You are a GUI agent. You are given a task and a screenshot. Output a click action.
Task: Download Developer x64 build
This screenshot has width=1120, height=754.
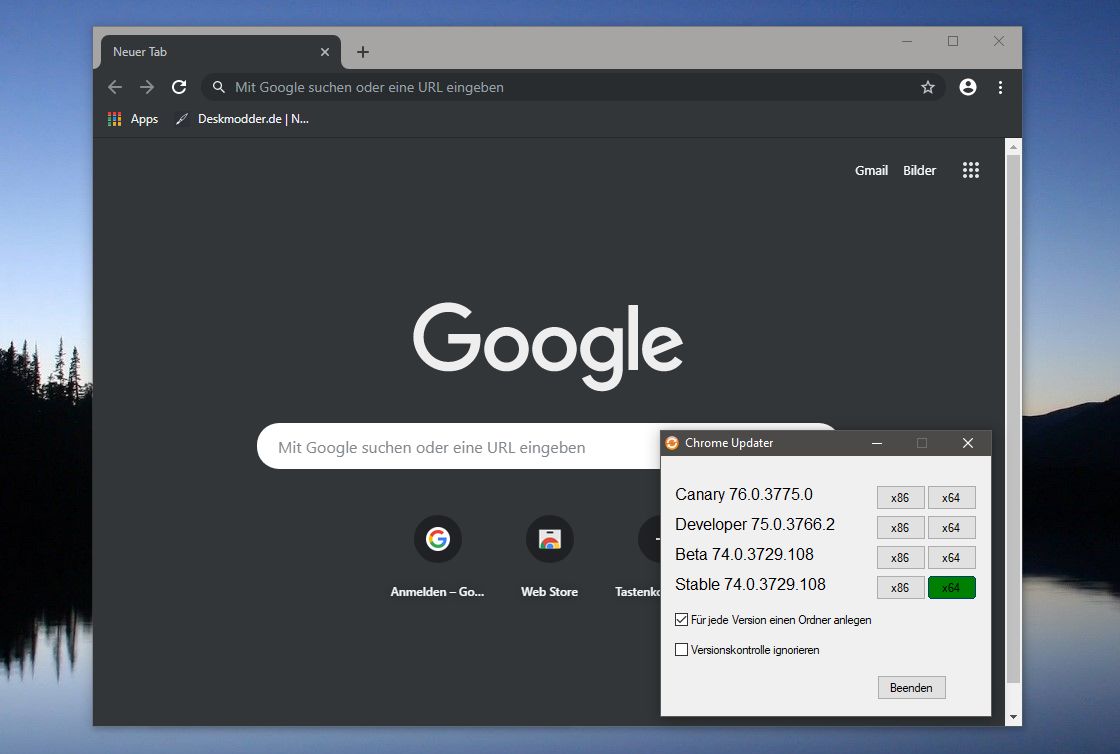[951, 528]
